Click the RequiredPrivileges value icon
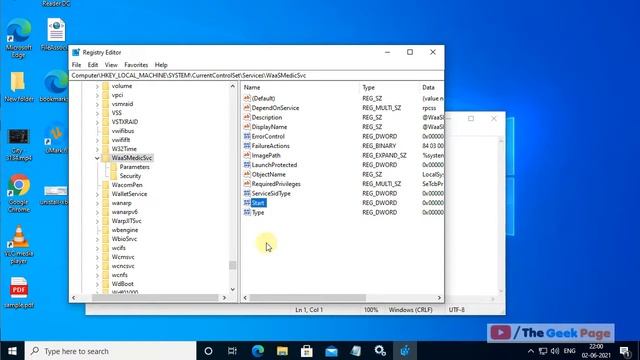The image size is (640, 360). click(x=247, y=184)
